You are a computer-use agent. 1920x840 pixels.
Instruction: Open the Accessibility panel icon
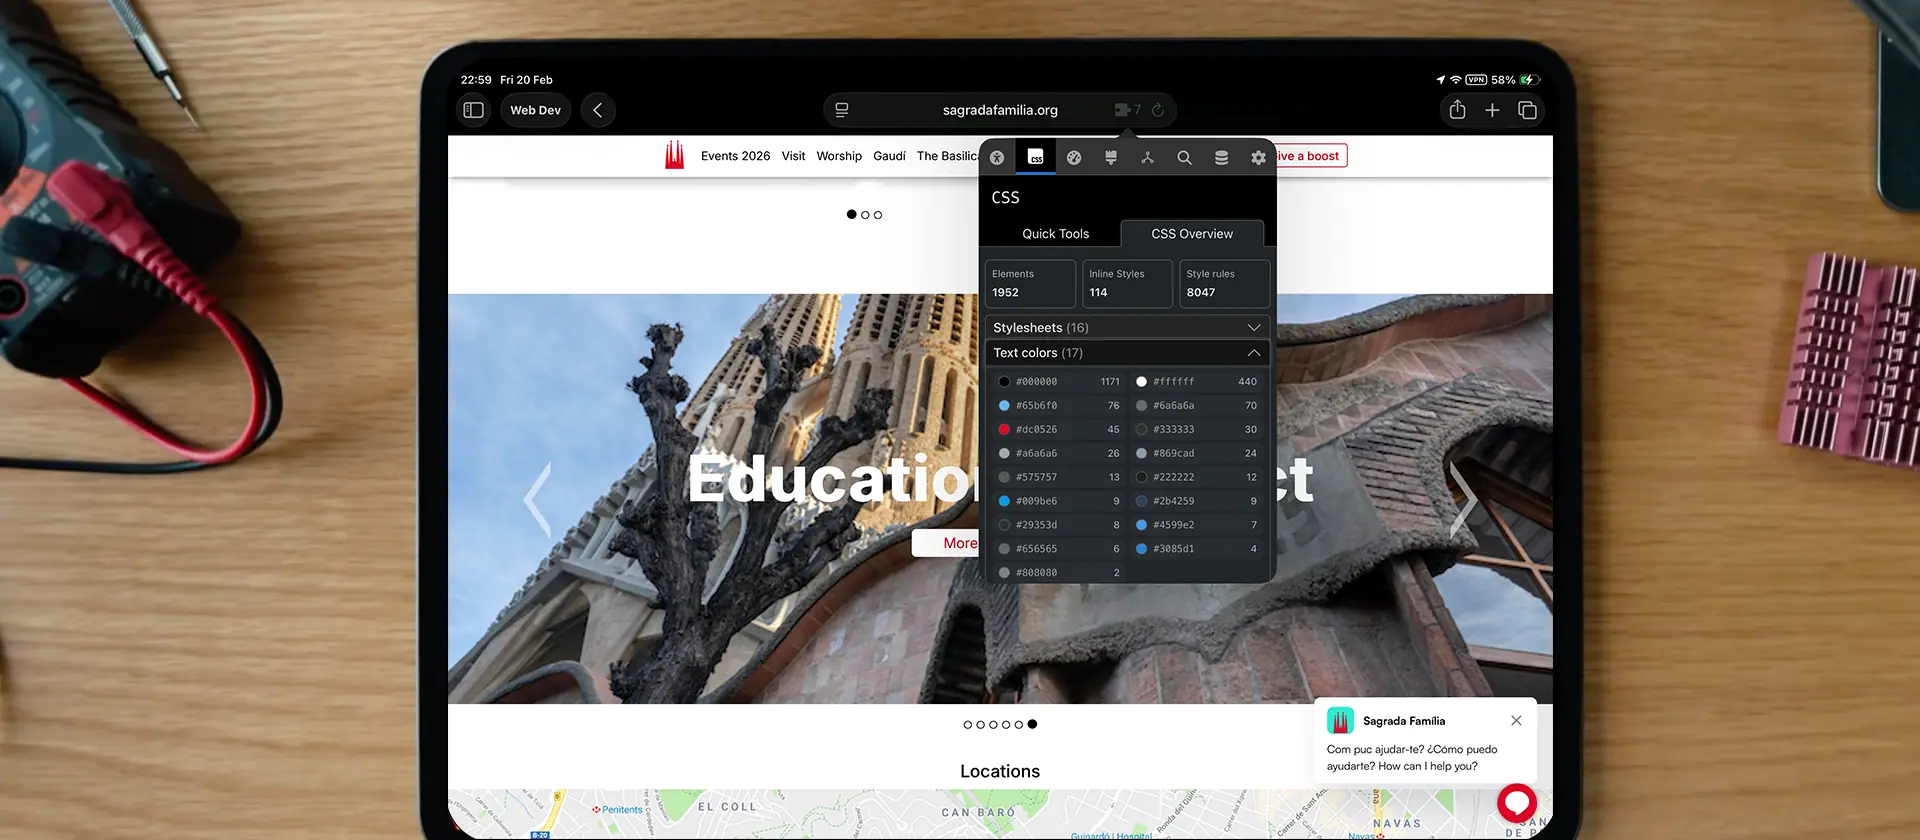coord(997,158)
